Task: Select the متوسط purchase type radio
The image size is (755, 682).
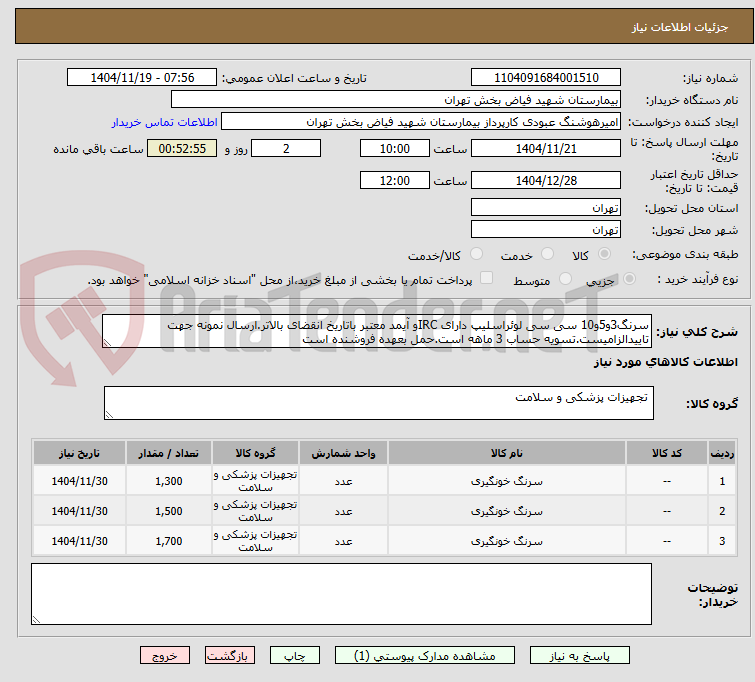Action: click(565, 278)
